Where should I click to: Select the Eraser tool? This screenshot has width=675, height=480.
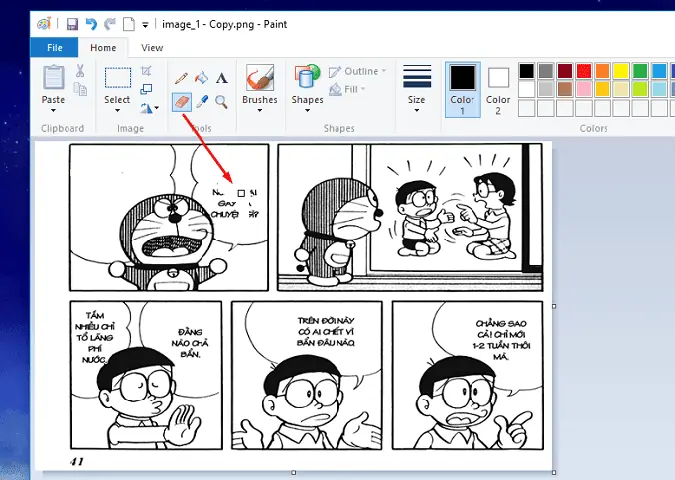[182, 102]
